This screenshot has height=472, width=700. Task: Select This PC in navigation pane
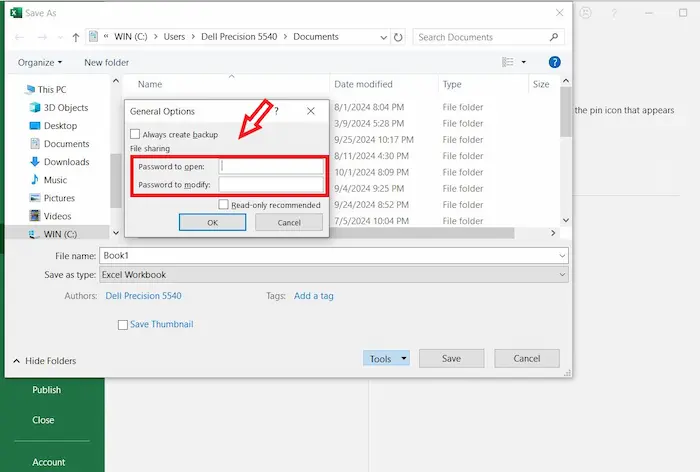[46, 89]
